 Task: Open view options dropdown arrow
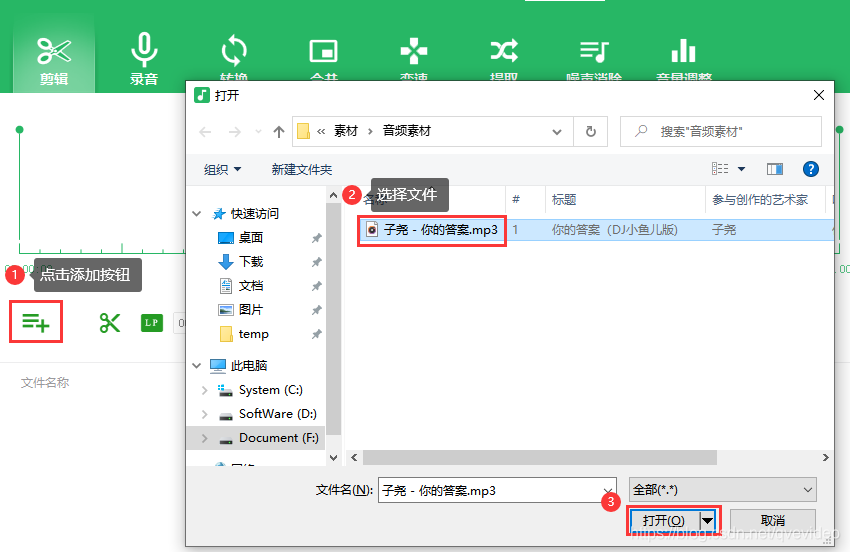pyautogui.click(x=742, y=169)
